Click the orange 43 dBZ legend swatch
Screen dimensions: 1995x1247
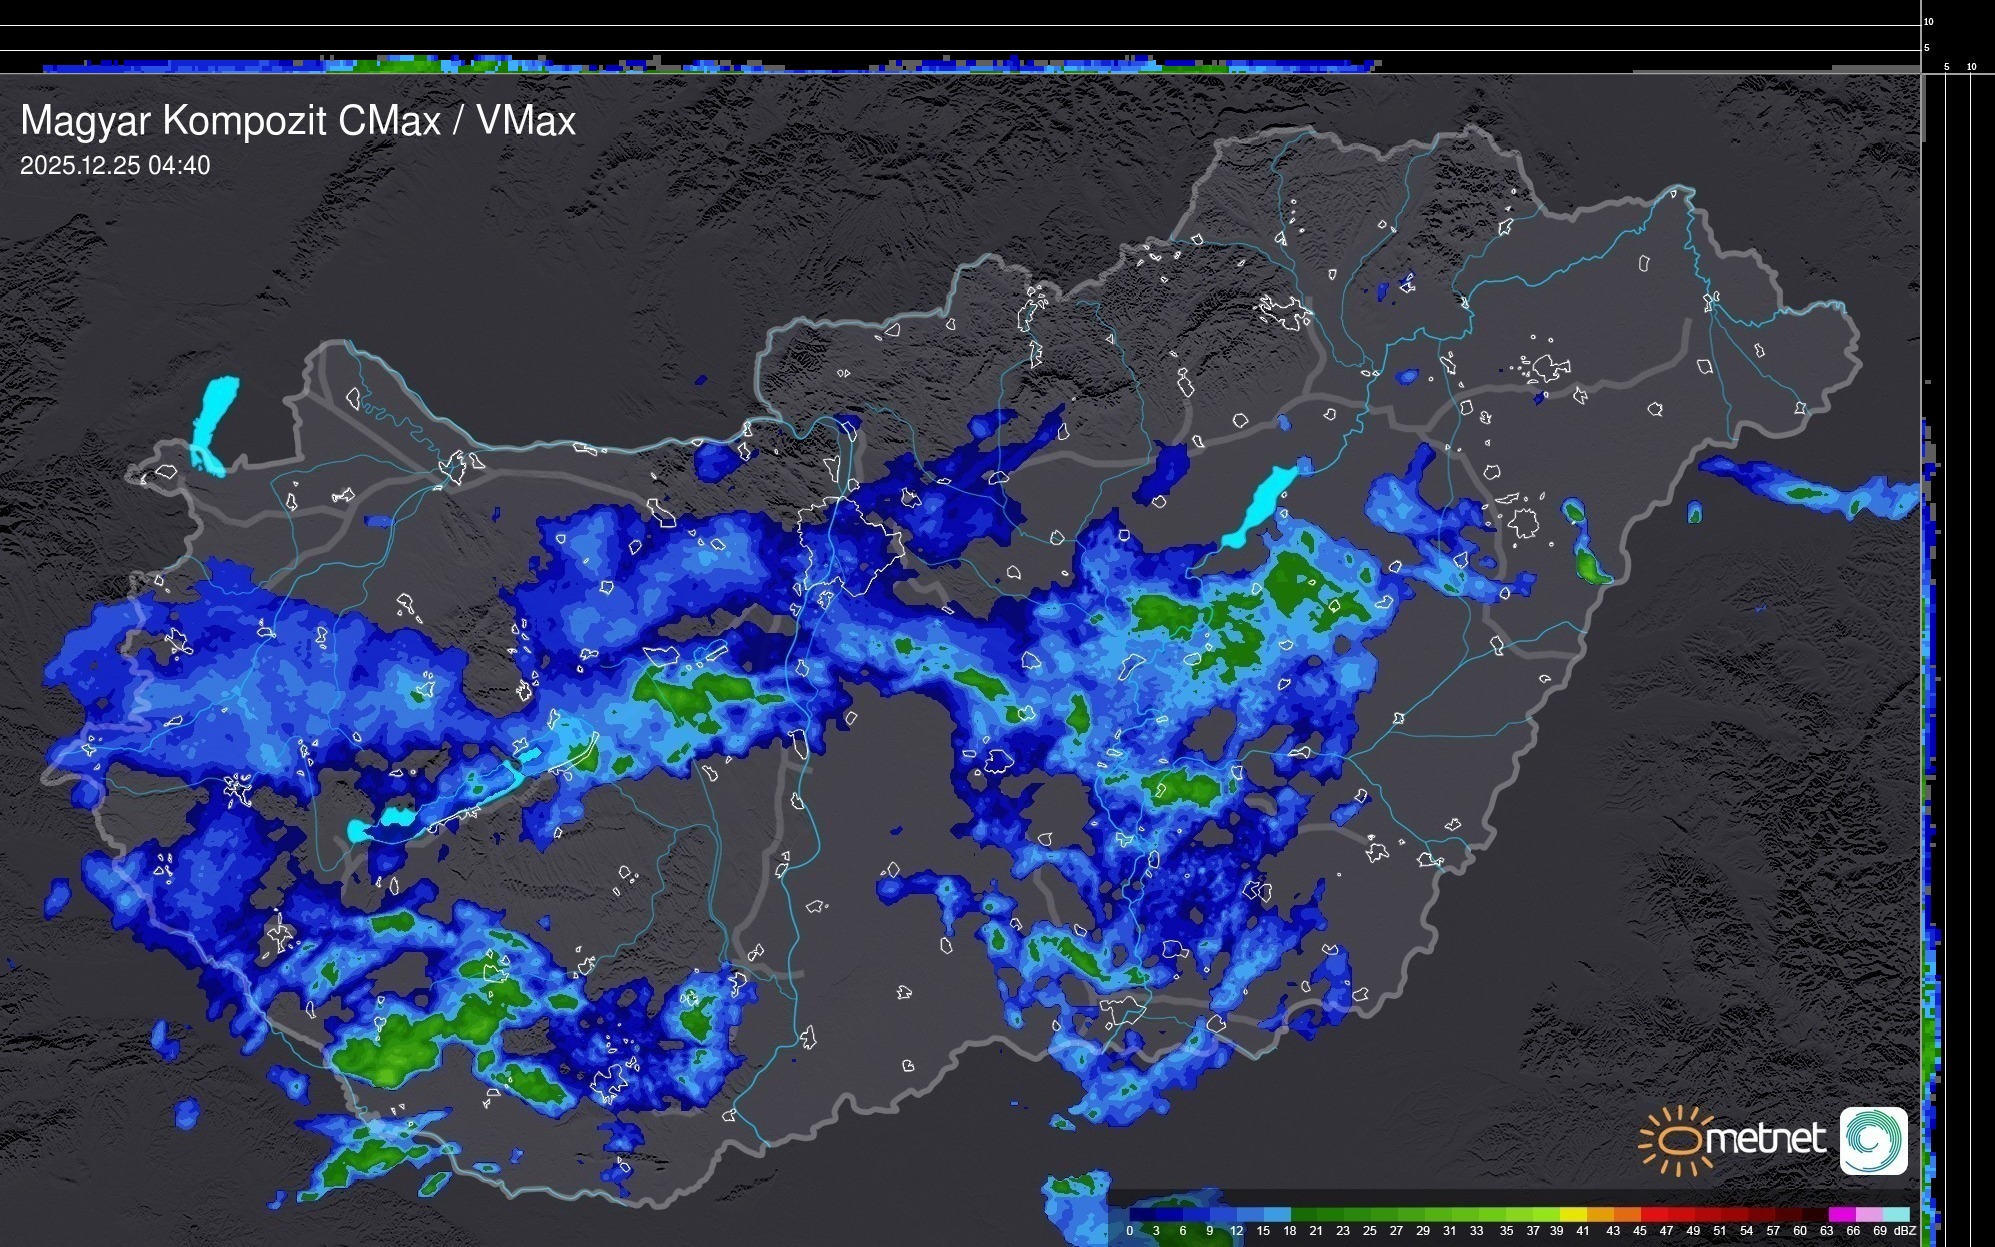(x=1627, y=1214)
